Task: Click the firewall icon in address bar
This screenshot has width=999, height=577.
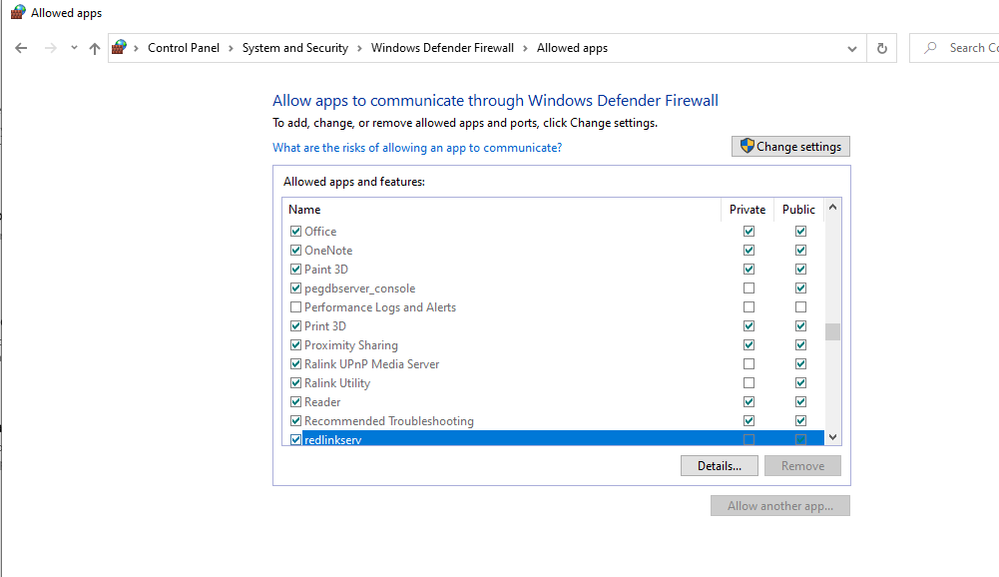Action: pyautogui.click(x=120, y=48)
